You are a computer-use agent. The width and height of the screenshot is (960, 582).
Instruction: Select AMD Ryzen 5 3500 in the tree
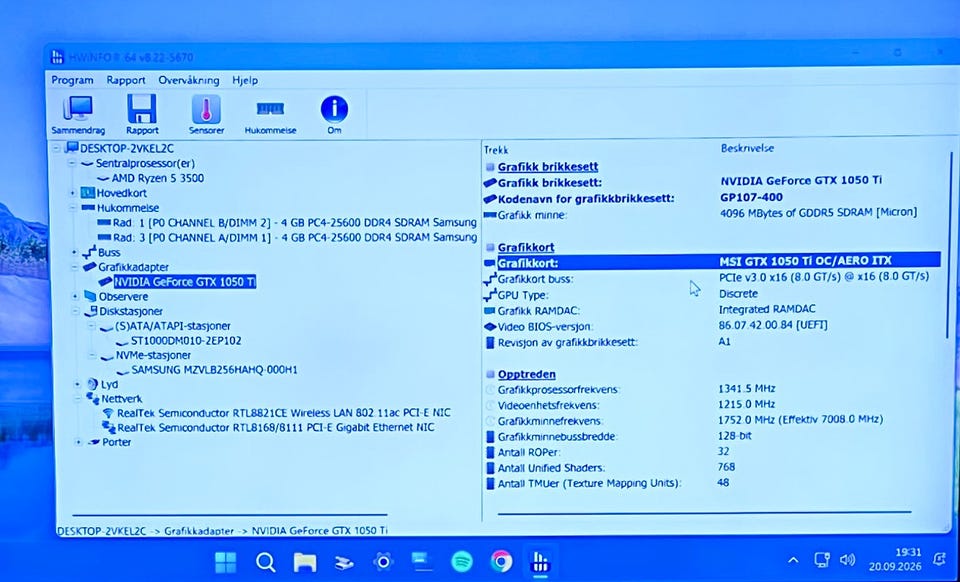click(x=158, y=178)
